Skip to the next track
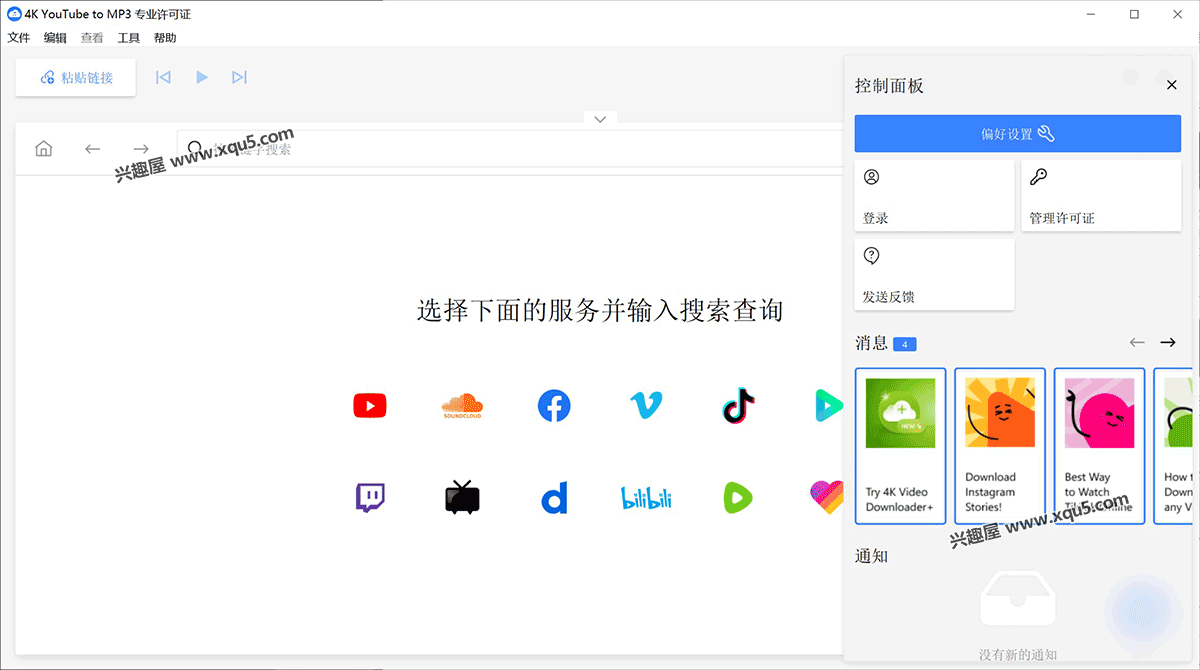 click(239, 77)
